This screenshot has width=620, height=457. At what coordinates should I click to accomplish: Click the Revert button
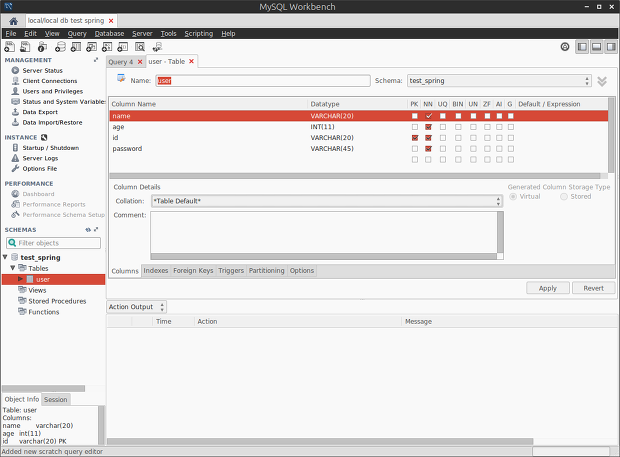coord(594,288)
